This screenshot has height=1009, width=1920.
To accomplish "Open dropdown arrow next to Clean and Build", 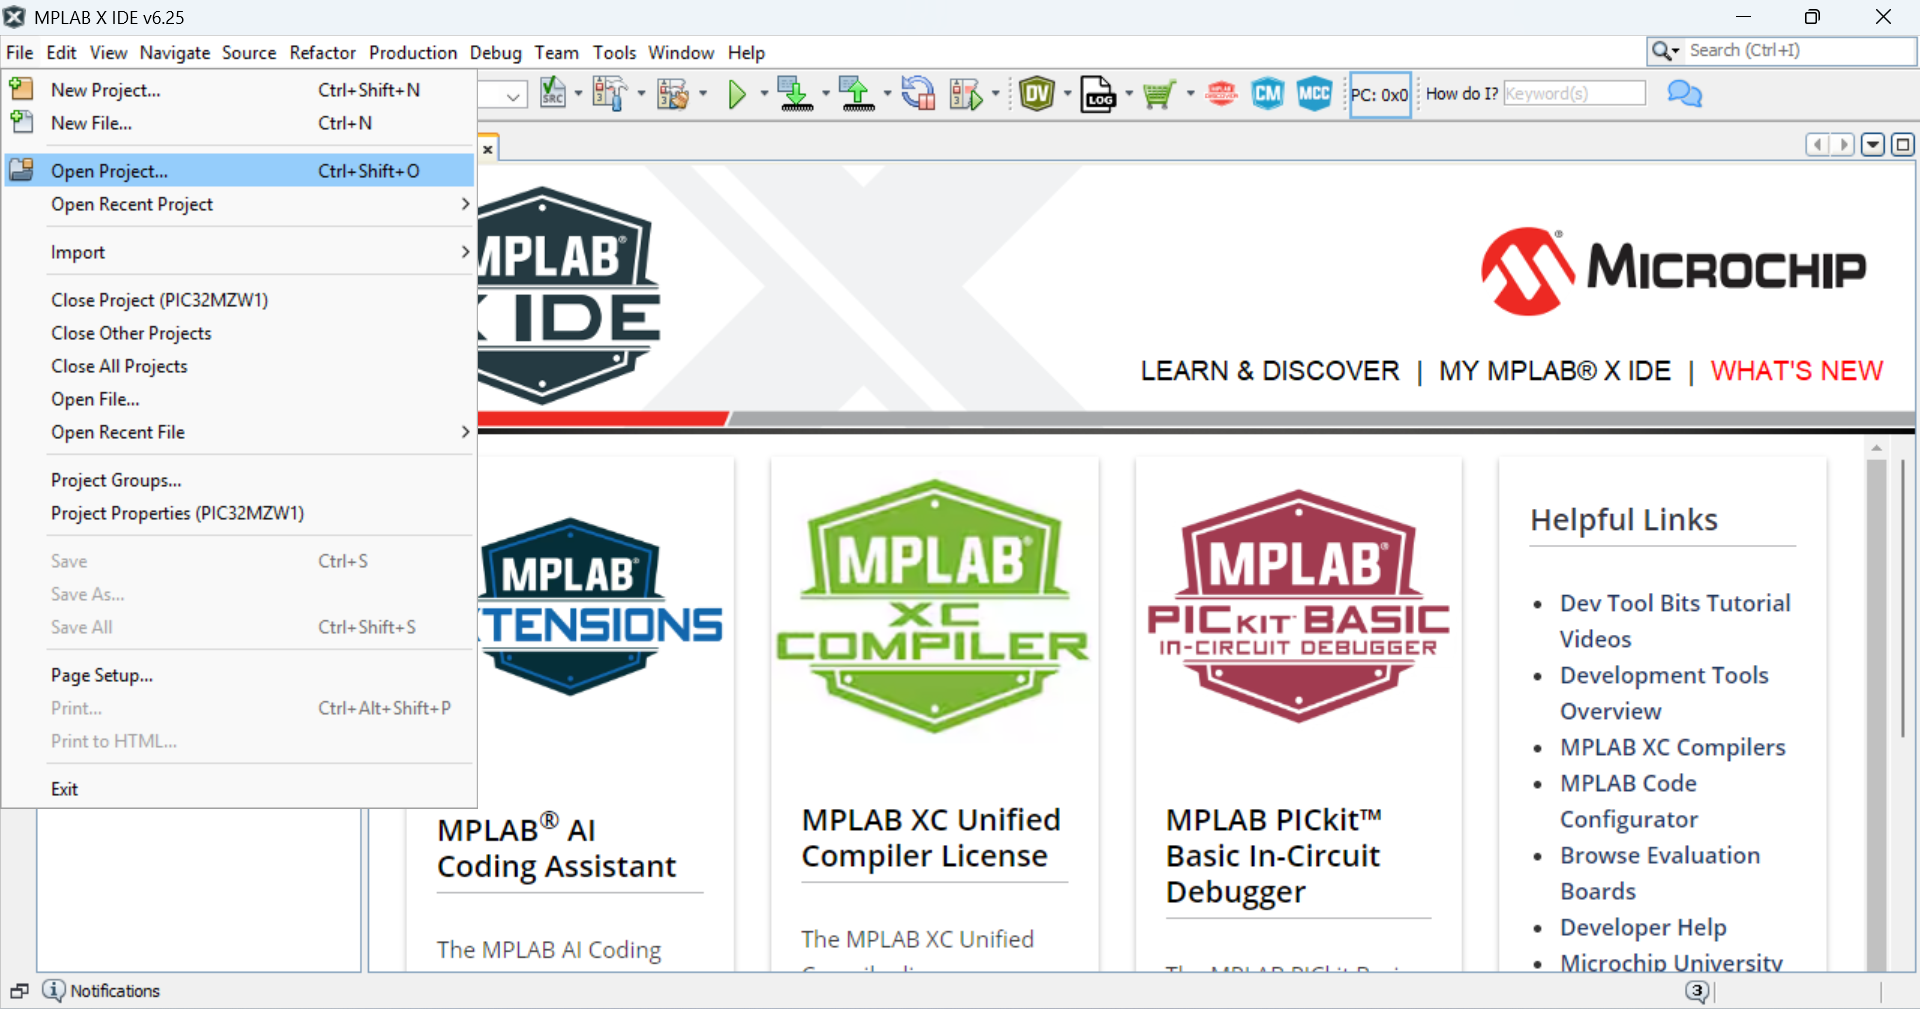I will pyautogui.click(x=703, y=94).
